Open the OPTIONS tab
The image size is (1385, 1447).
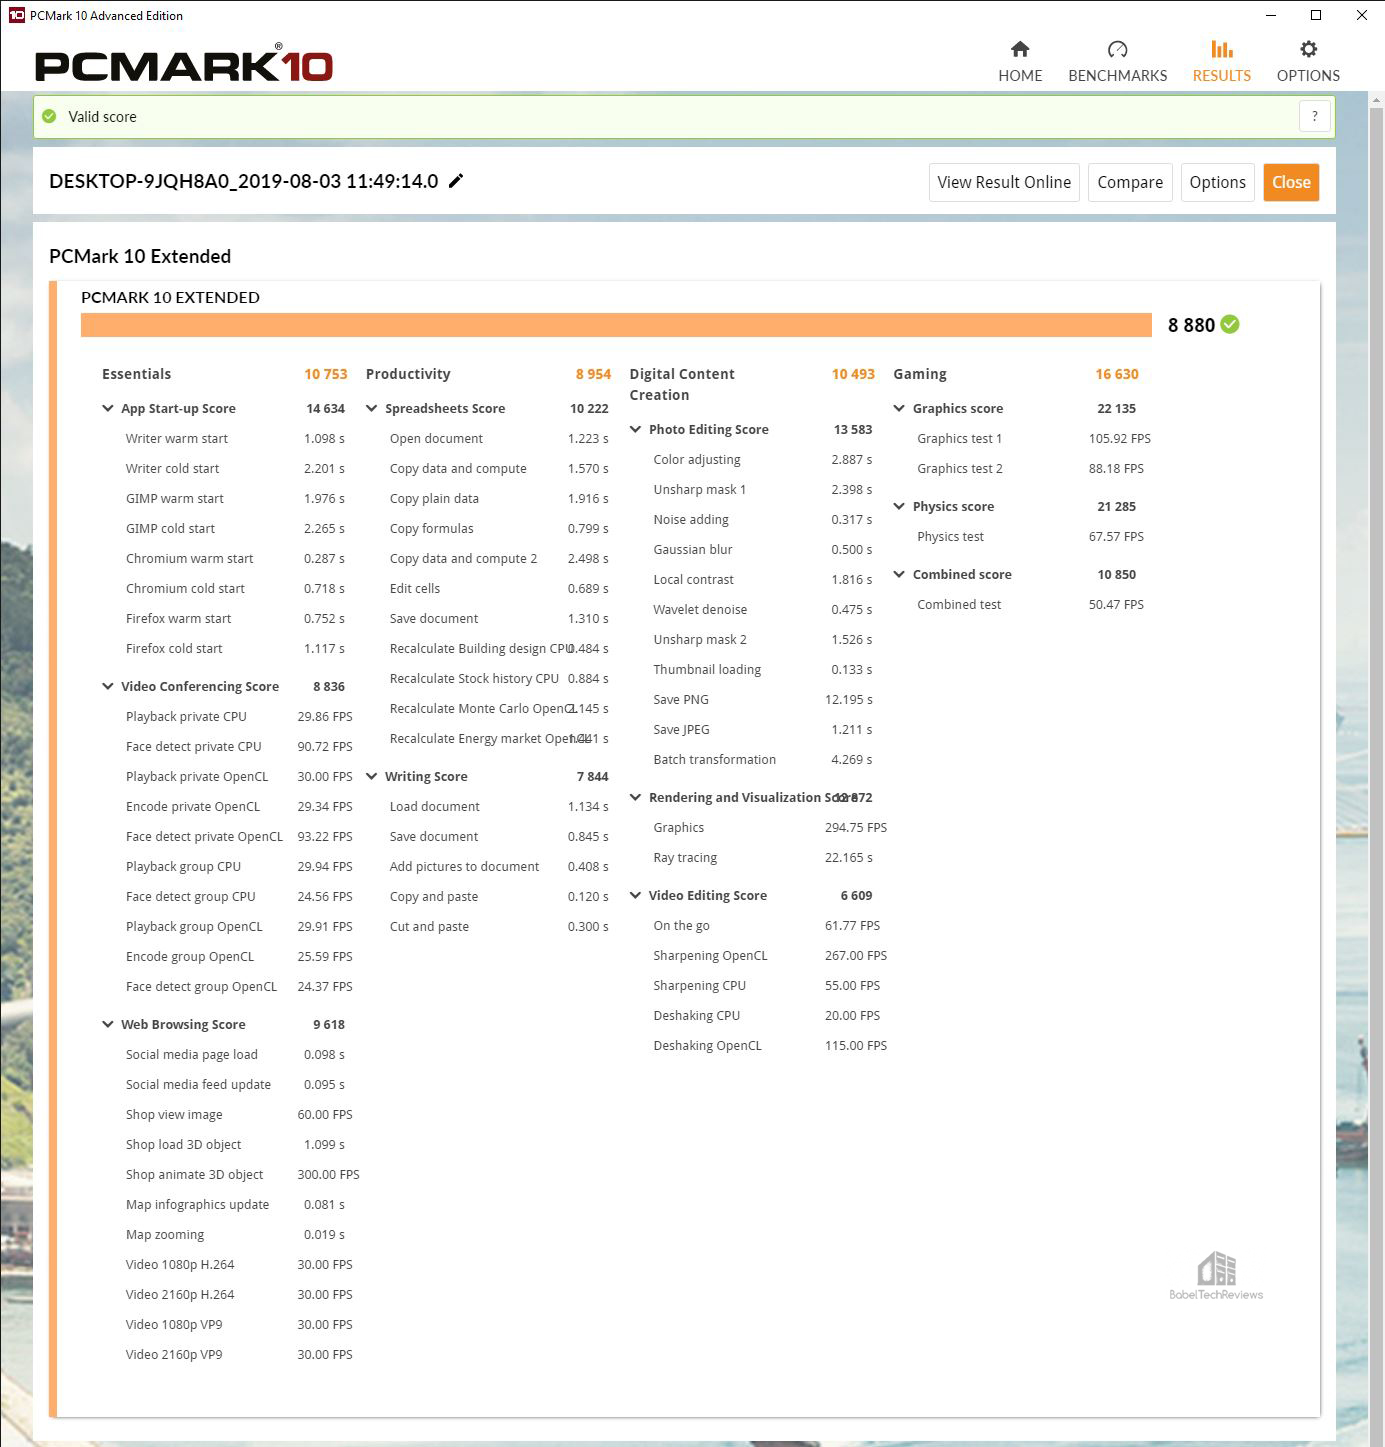1308,62
